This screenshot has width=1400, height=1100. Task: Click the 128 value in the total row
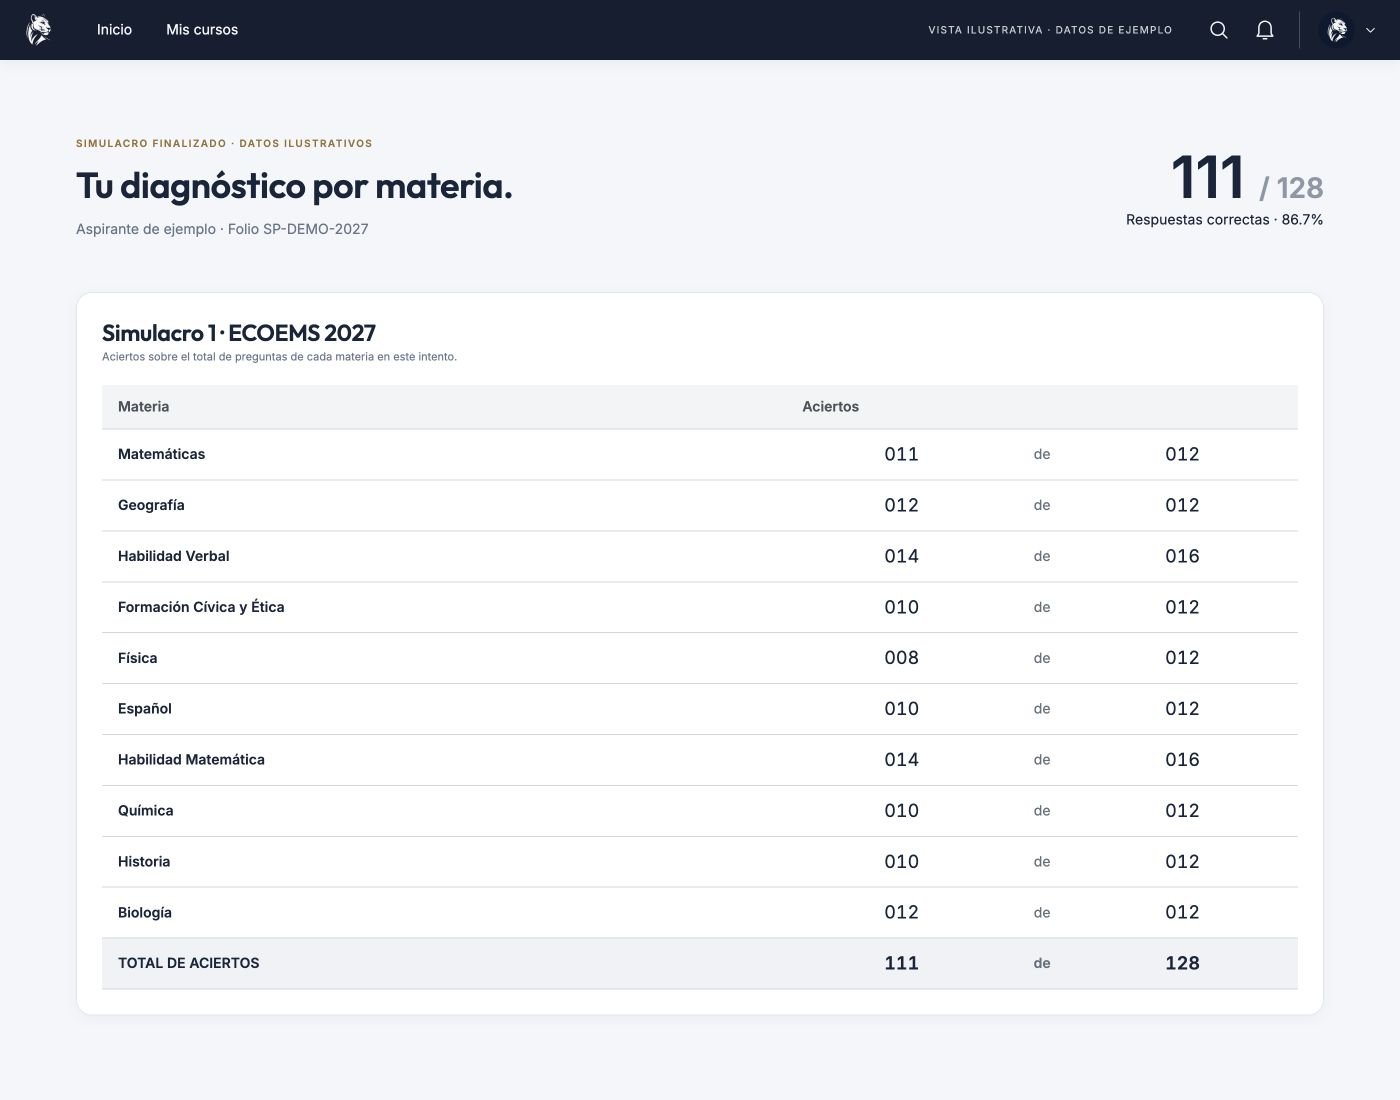(x=1182, y=963)
